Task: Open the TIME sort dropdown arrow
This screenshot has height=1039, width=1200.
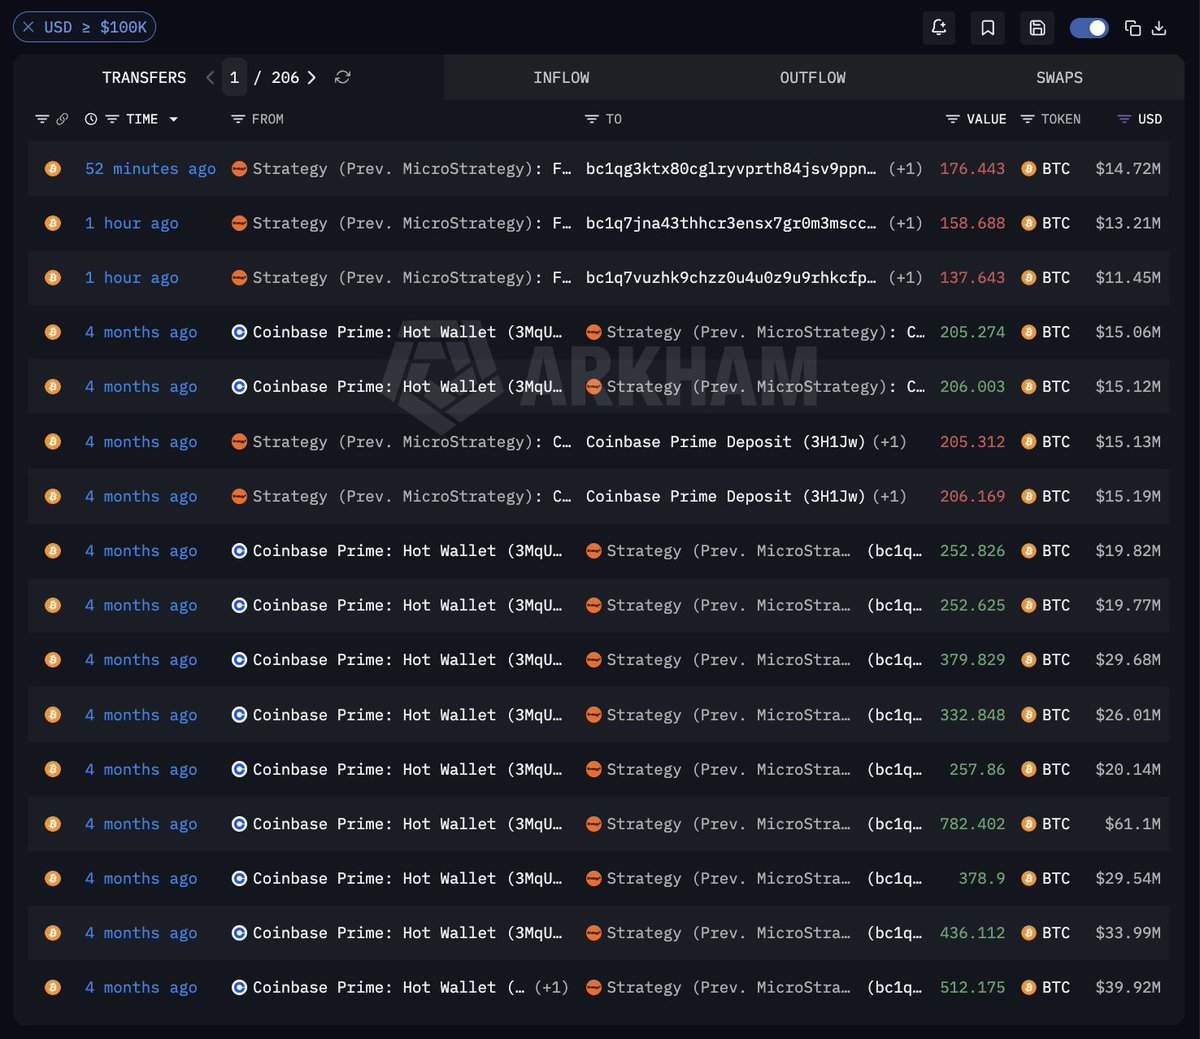Action: (x=173, y=119)
